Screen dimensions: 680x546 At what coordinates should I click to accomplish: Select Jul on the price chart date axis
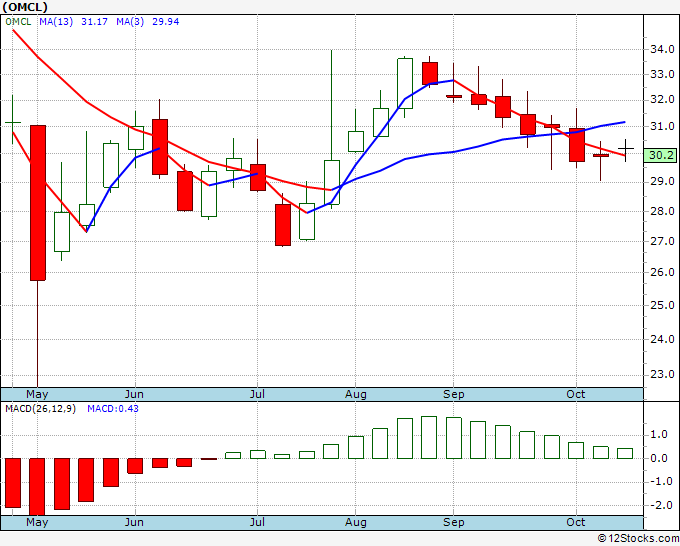257,394
